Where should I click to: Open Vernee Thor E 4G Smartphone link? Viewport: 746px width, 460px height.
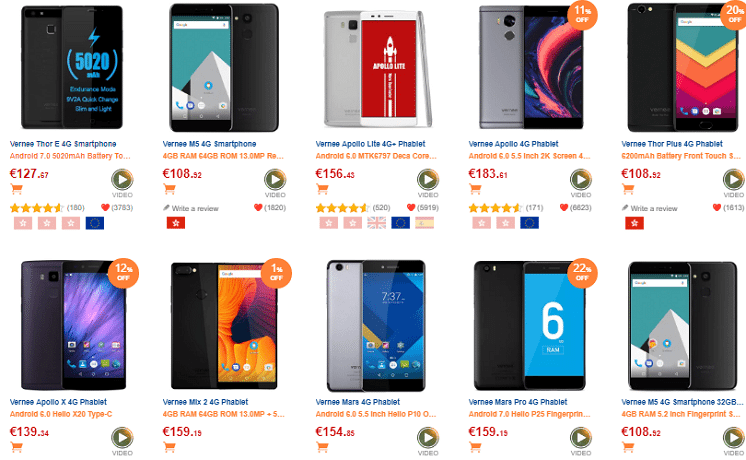coord(63,144)
